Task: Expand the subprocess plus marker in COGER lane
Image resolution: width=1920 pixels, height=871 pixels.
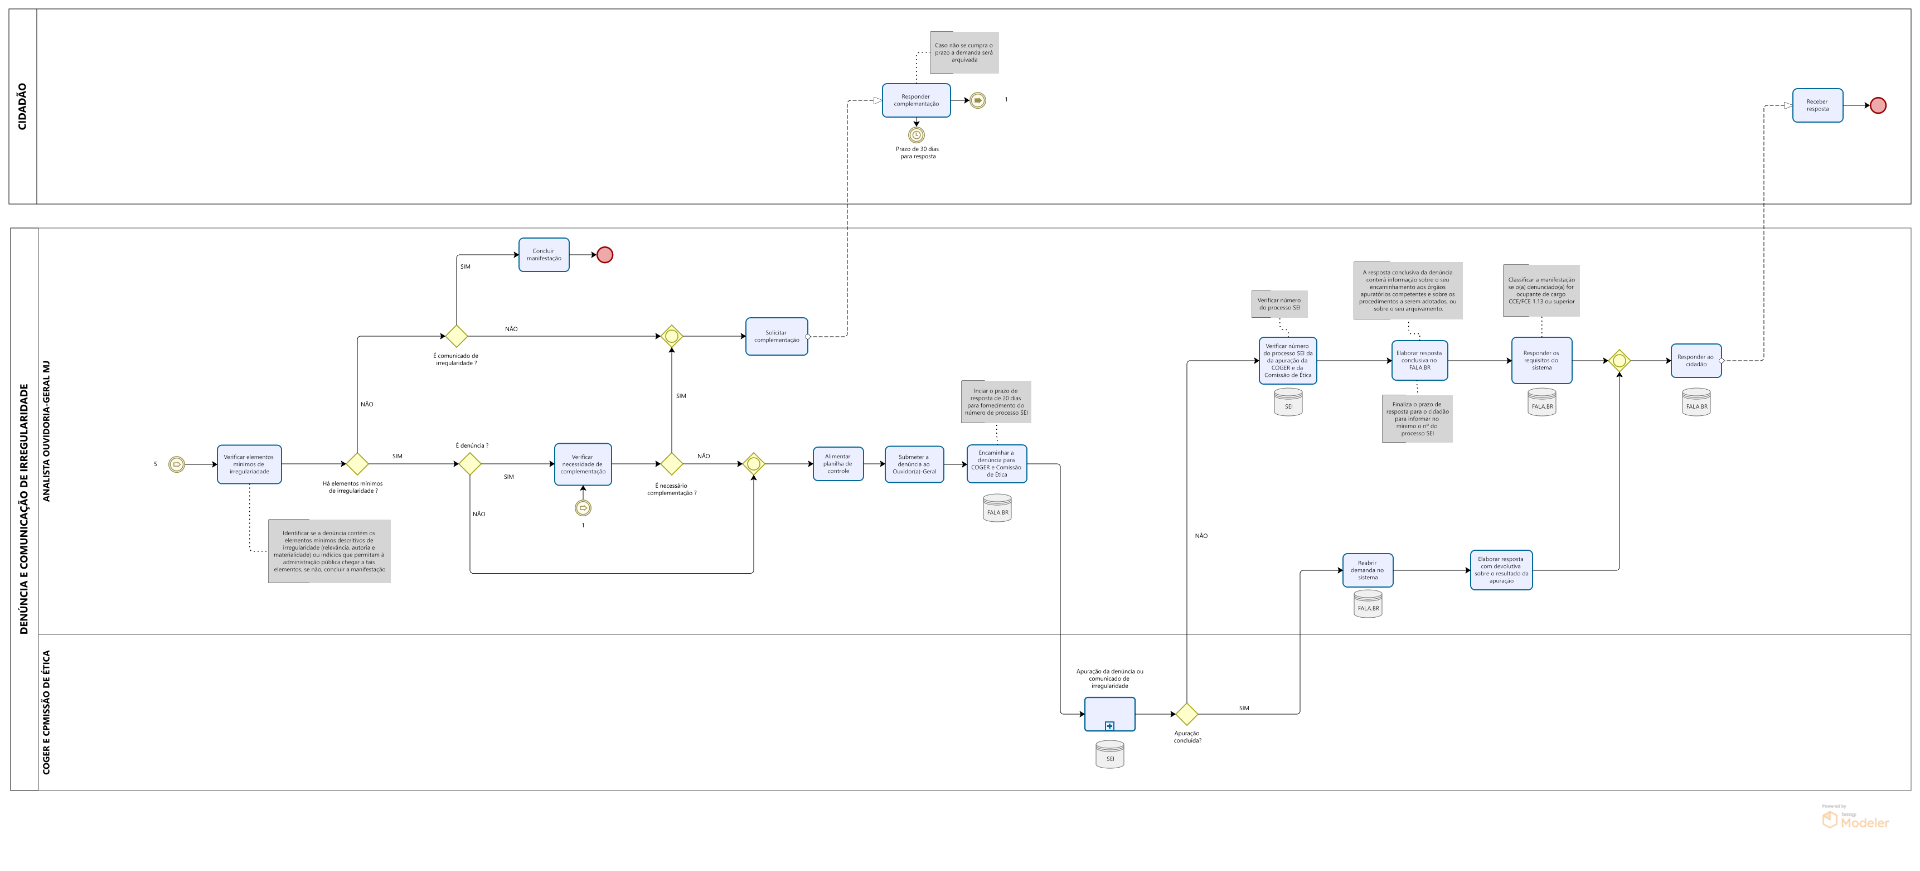Action: [1110, 726]
